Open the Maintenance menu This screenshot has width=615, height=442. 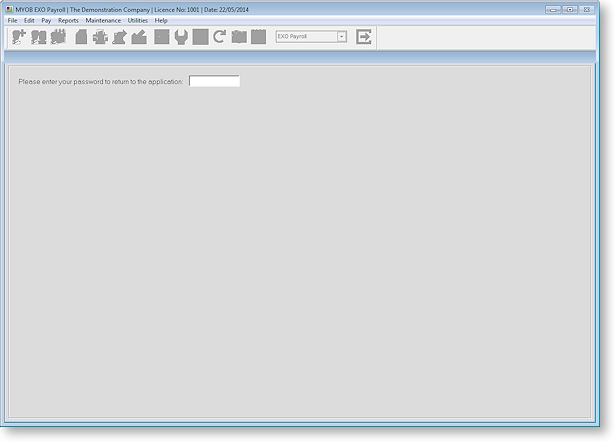(103, 20)
